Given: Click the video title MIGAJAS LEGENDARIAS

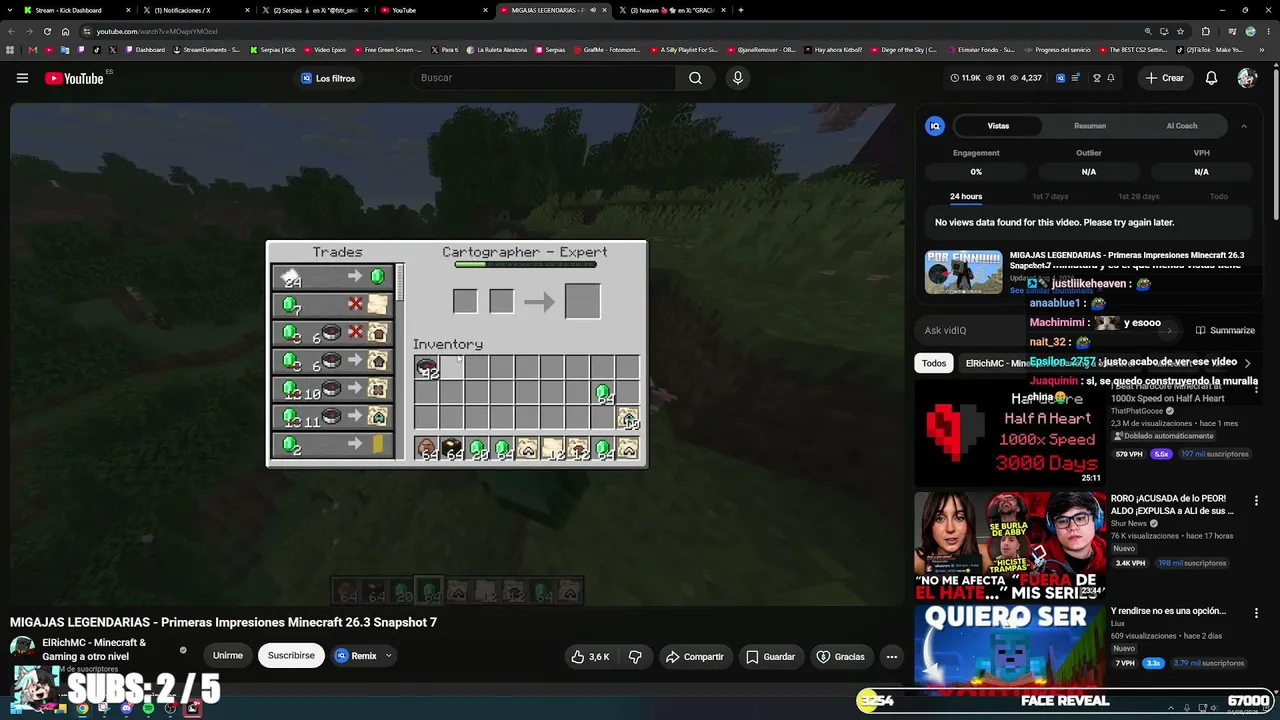Looking at the screenshot, I should [x=224, y=622].
